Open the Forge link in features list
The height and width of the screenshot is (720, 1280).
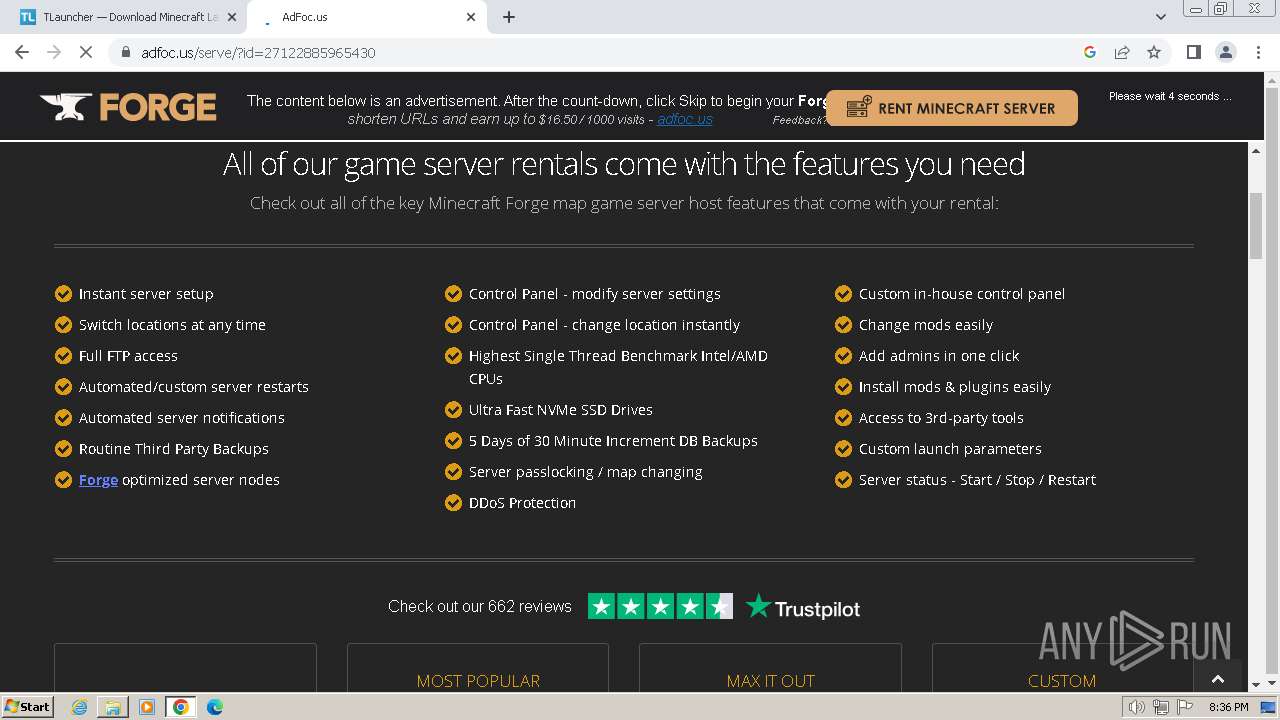point(98,480)
